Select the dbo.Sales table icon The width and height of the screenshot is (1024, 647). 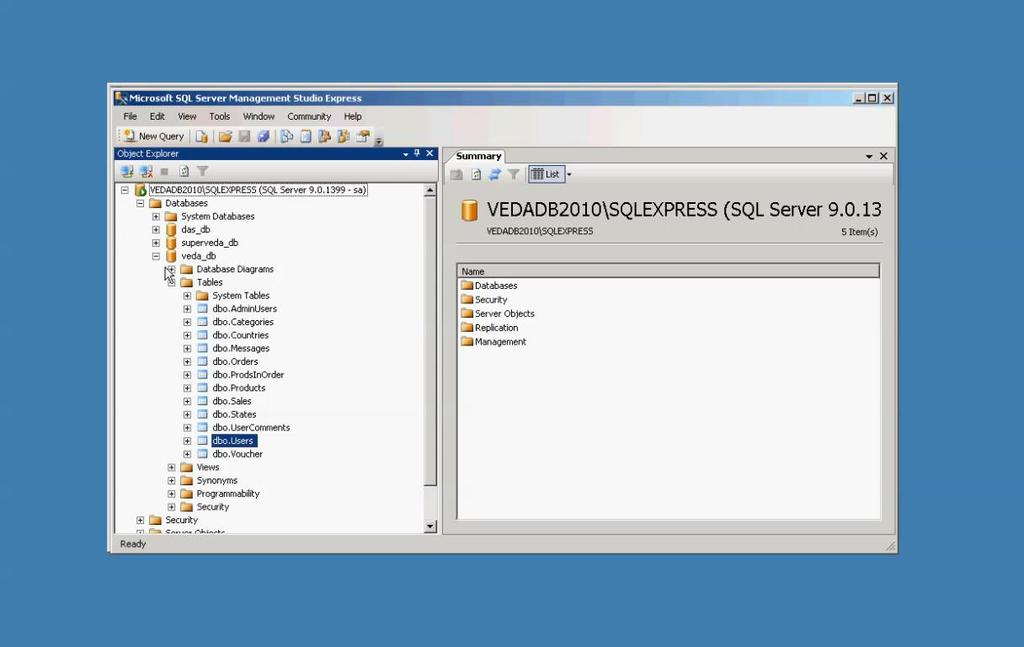coord(202,401)
